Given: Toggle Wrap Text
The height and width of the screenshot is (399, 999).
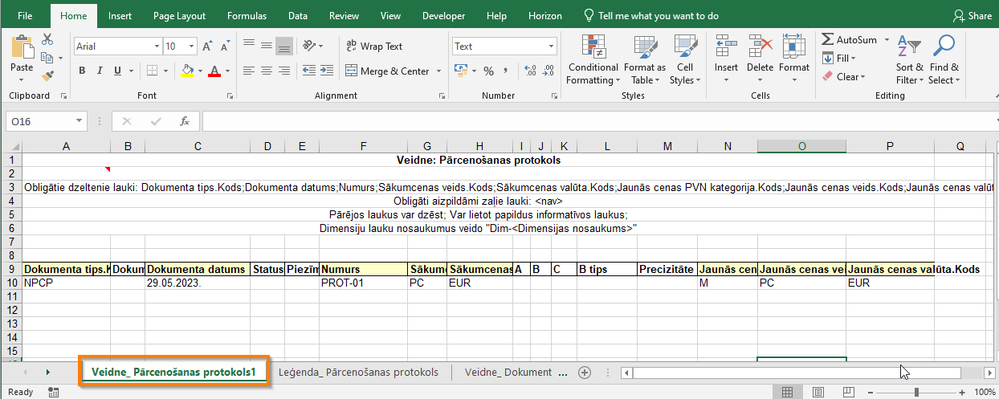Looking at the screenshot, I should tap(375, 46).
